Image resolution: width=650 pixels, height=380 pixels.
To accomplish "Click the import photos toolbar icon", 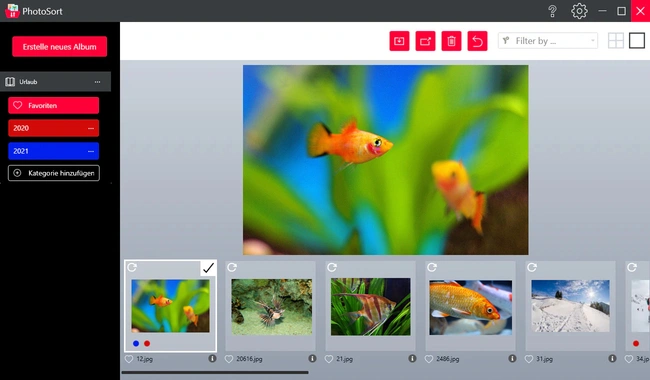I will coord(399,41).
